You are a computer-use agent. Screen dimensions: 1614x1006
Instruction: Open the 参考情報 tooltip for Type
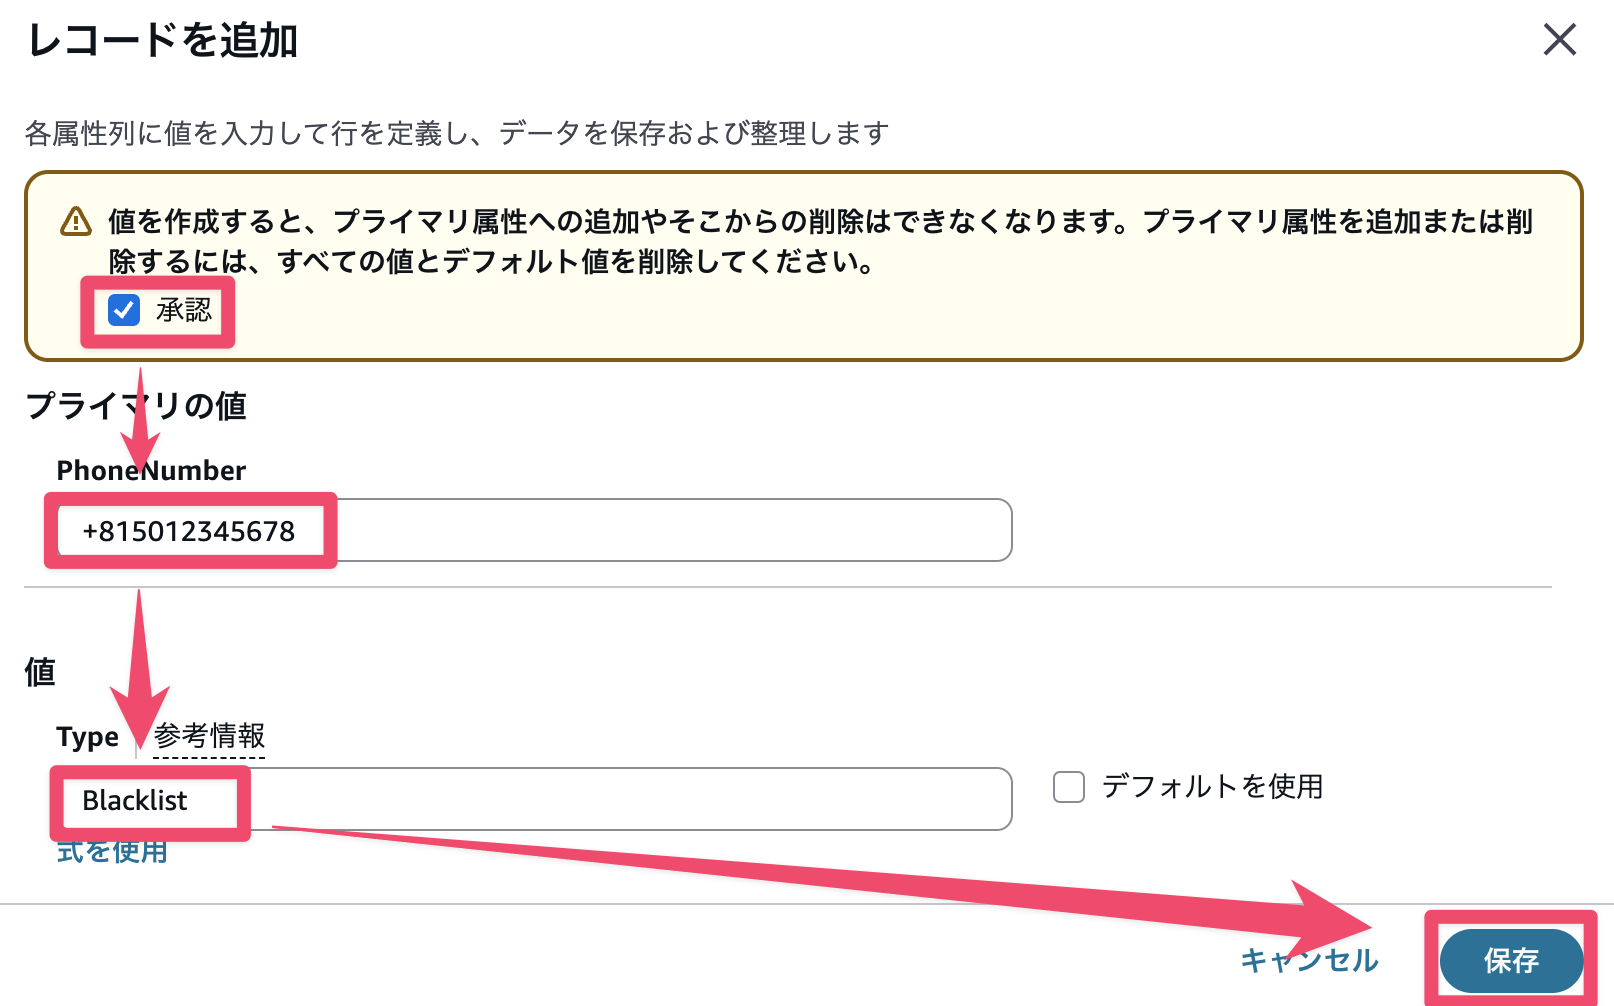208,736
